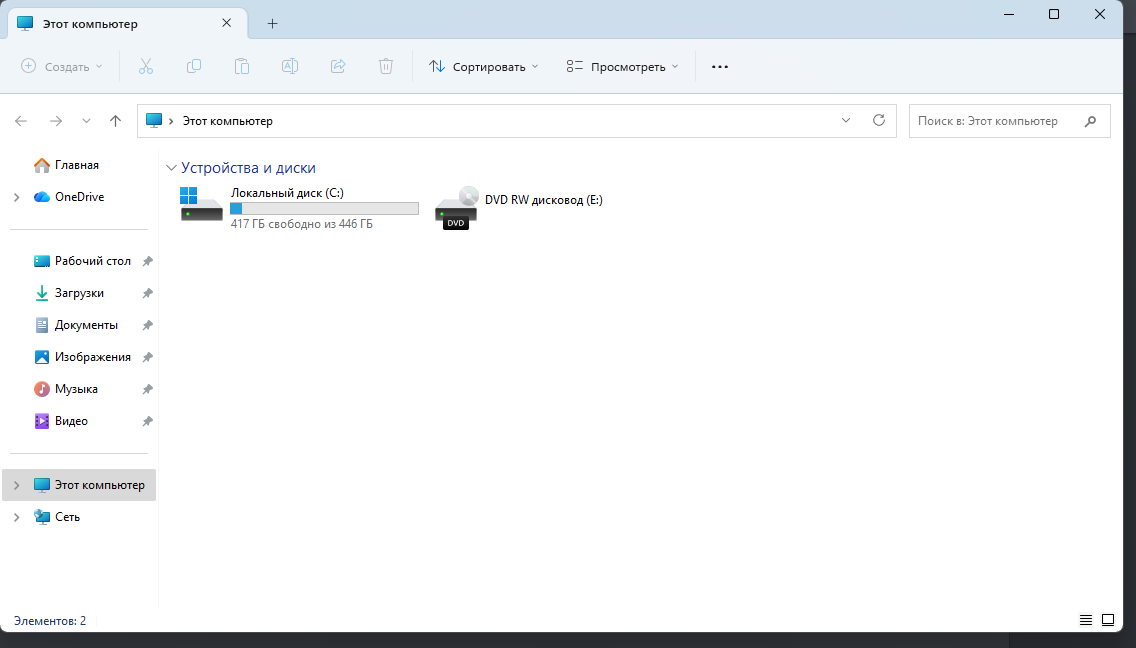The height and width of the screenshot is (648, 1136).
Task: Open Изображения in the sidebar
Action: [x=83, y=357]
